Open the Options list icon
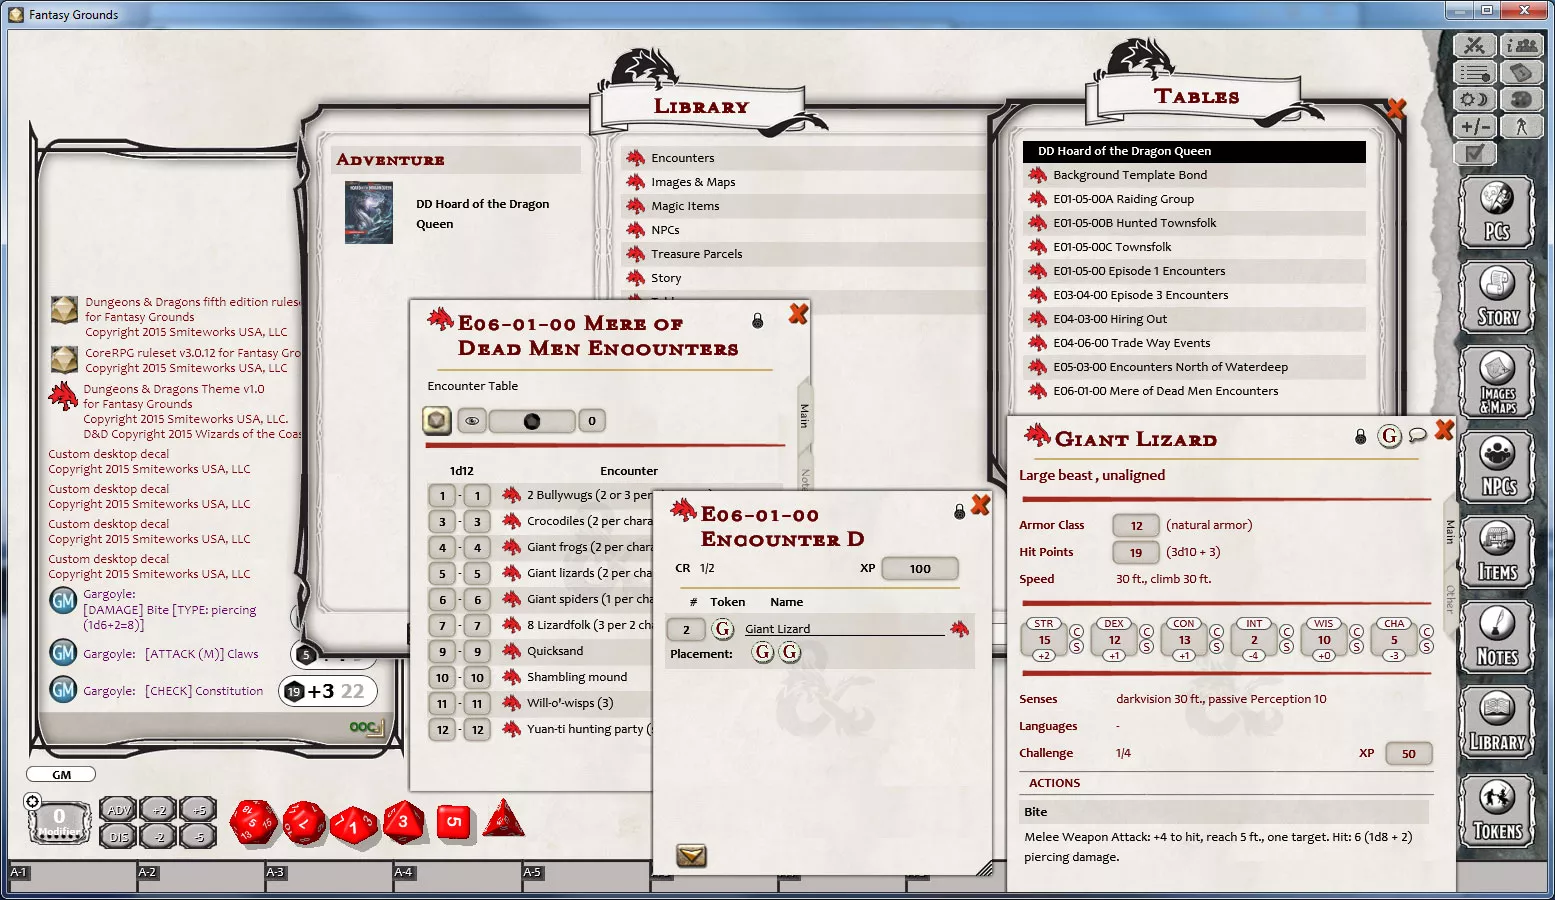1555x900 pixels. point(1474,73)
